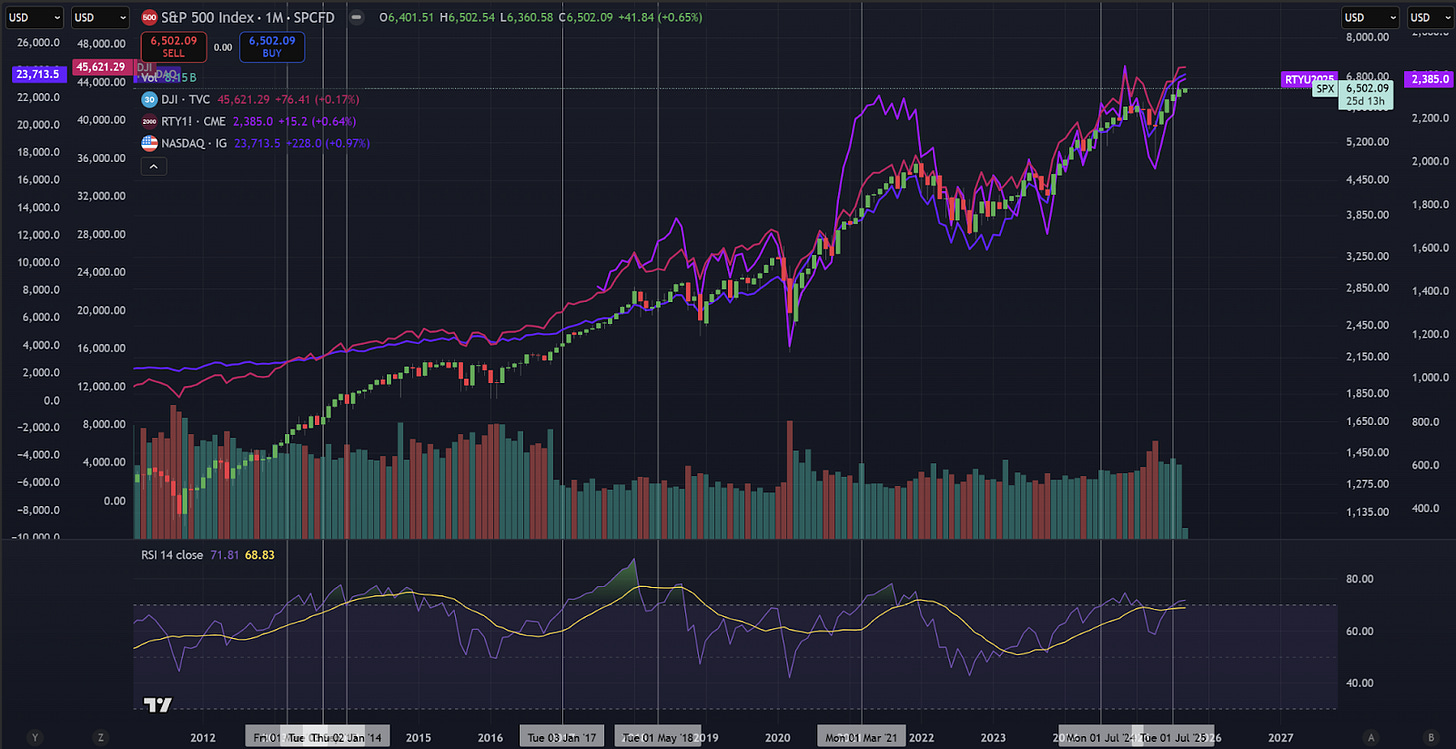Image resolution: width=1456 pixels, height=749 pixels.
Task: Click the Y scale letter marker
Action: point(35,738)
